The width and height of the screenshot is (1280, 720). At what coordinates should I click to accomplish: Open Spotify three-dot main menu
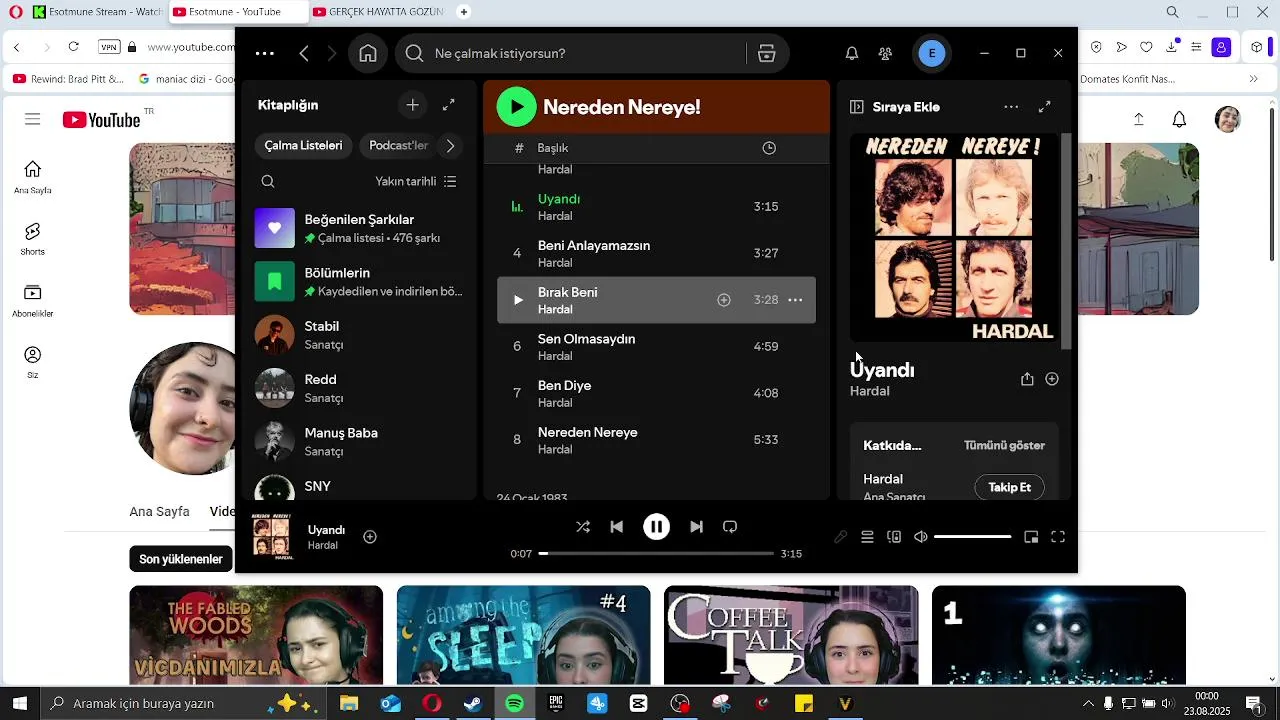[265, 54]
